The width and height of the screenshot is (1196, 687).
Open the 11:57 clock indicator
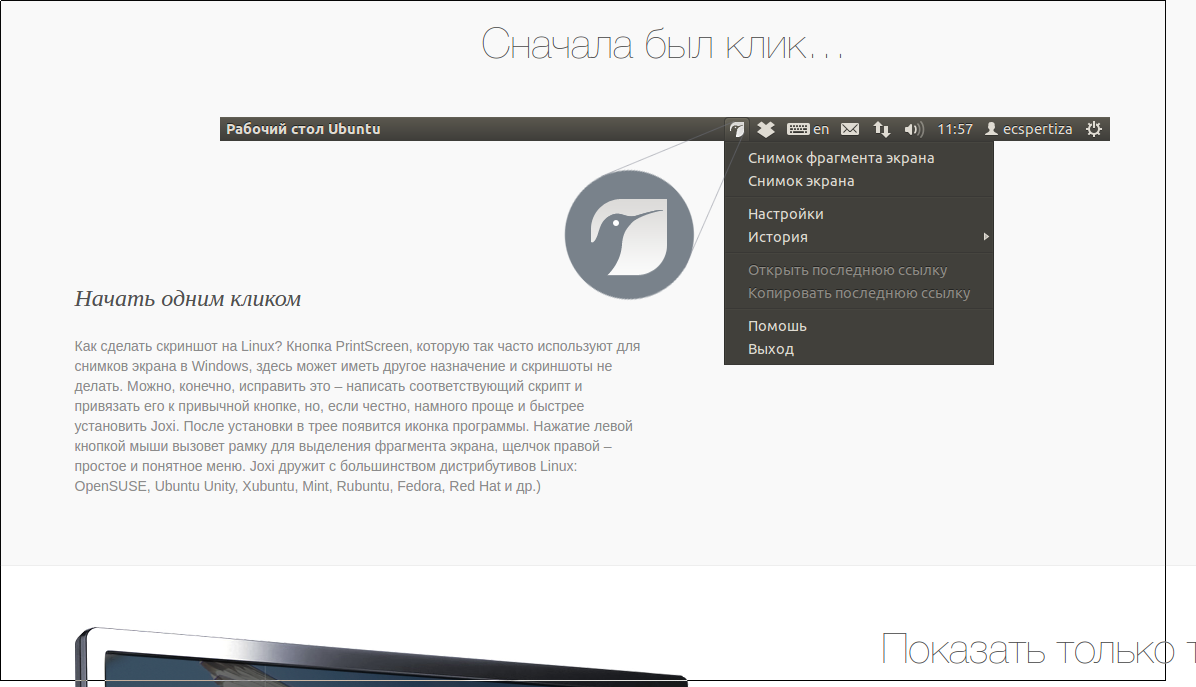[x=955, y=129]
